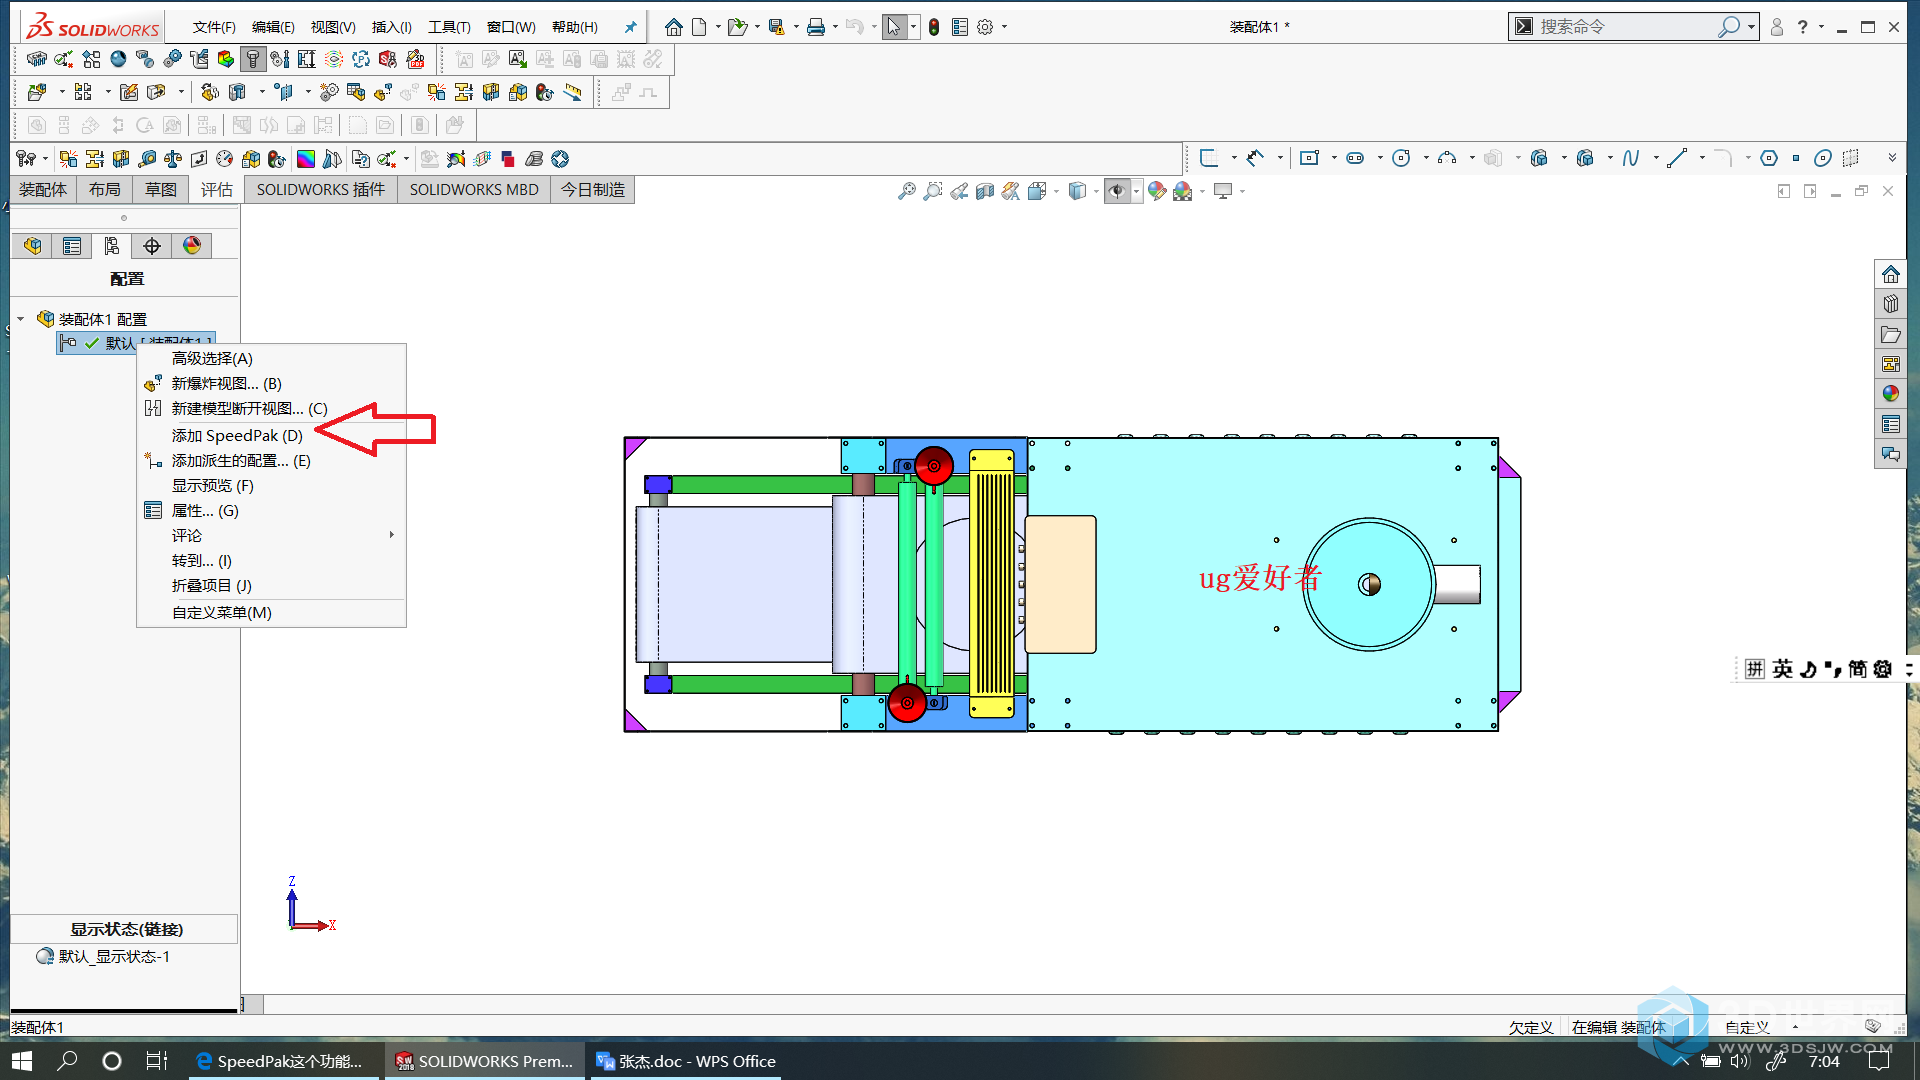Viewport: 1920px width, 1080px height.
Task: Click the Curvature rainbow color icon
Action: 306,159
